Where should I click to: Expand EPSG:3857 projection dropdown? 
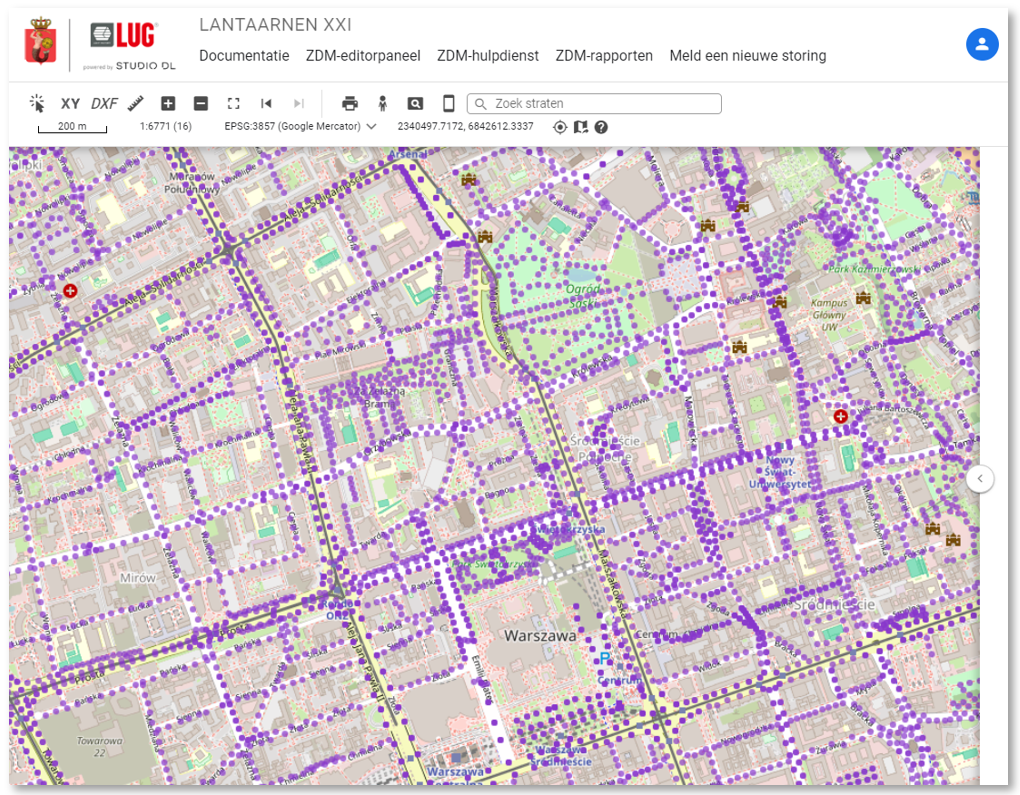[x=371, y=127]
